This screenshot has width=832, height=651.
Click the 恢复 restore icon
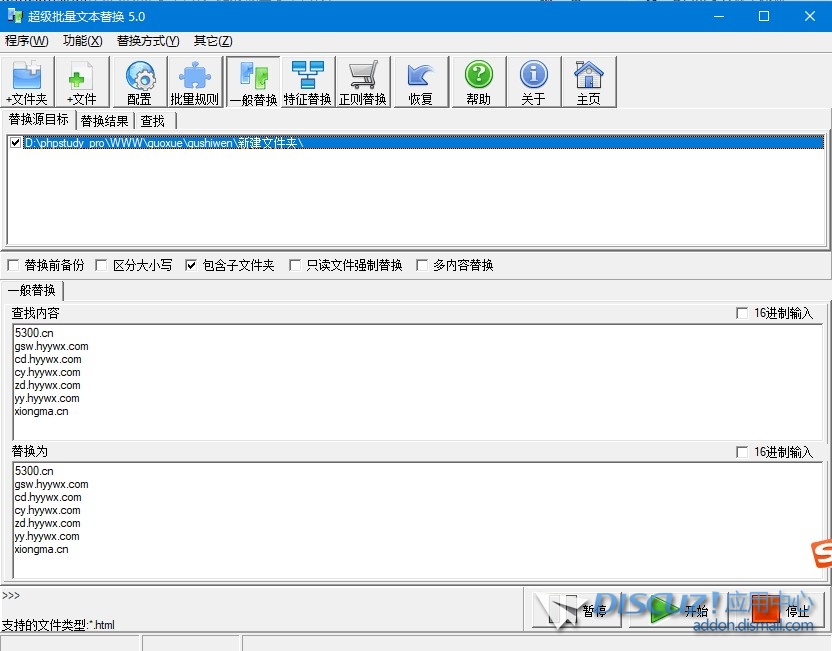[x=420, y=82]
